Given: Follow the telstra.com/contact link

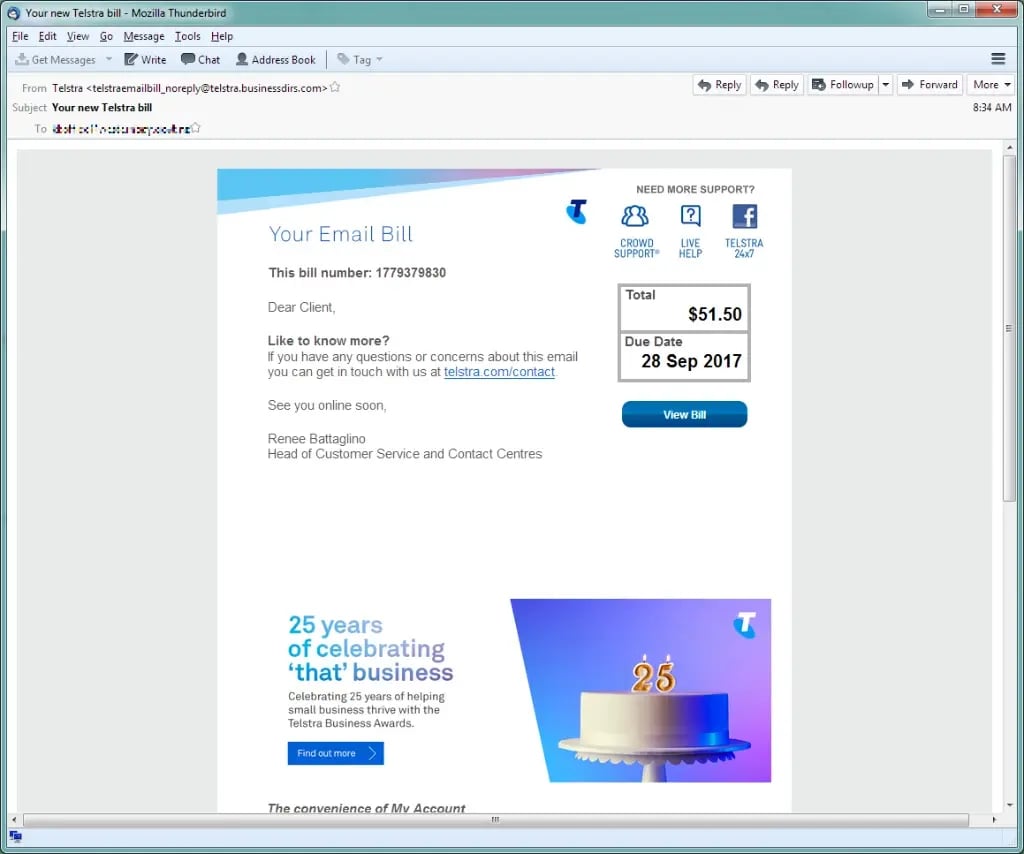Looking at the screenshot, I should pos(499,372).
